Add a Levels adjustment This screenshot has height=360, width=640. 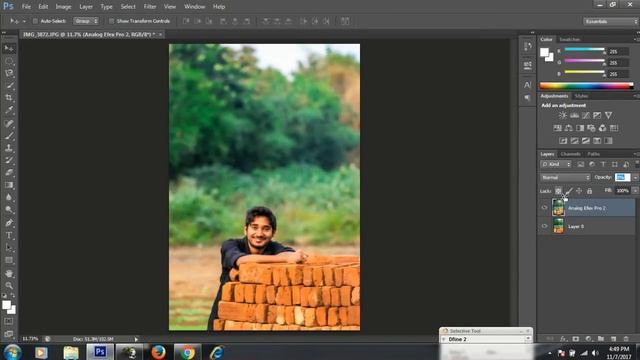click(x=574, y=116)
